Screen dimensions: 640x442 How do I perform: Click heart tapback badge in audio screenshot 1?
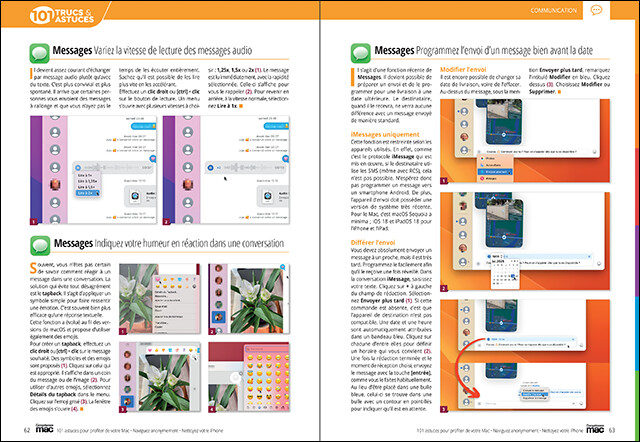[x=153, y=158]
